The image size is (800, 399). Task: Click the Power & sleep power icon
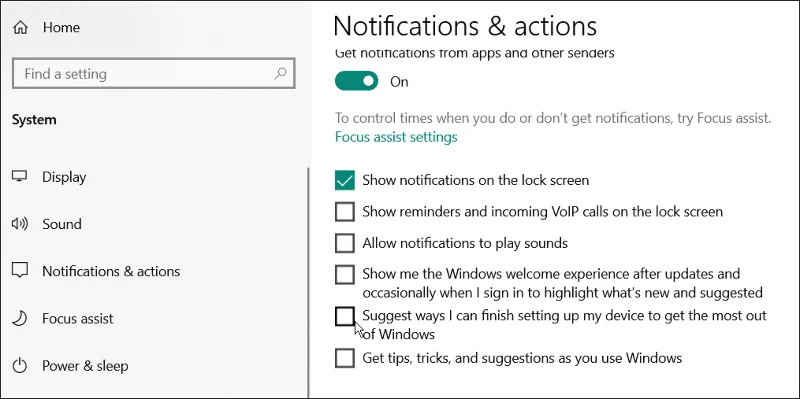pos(19,366)
